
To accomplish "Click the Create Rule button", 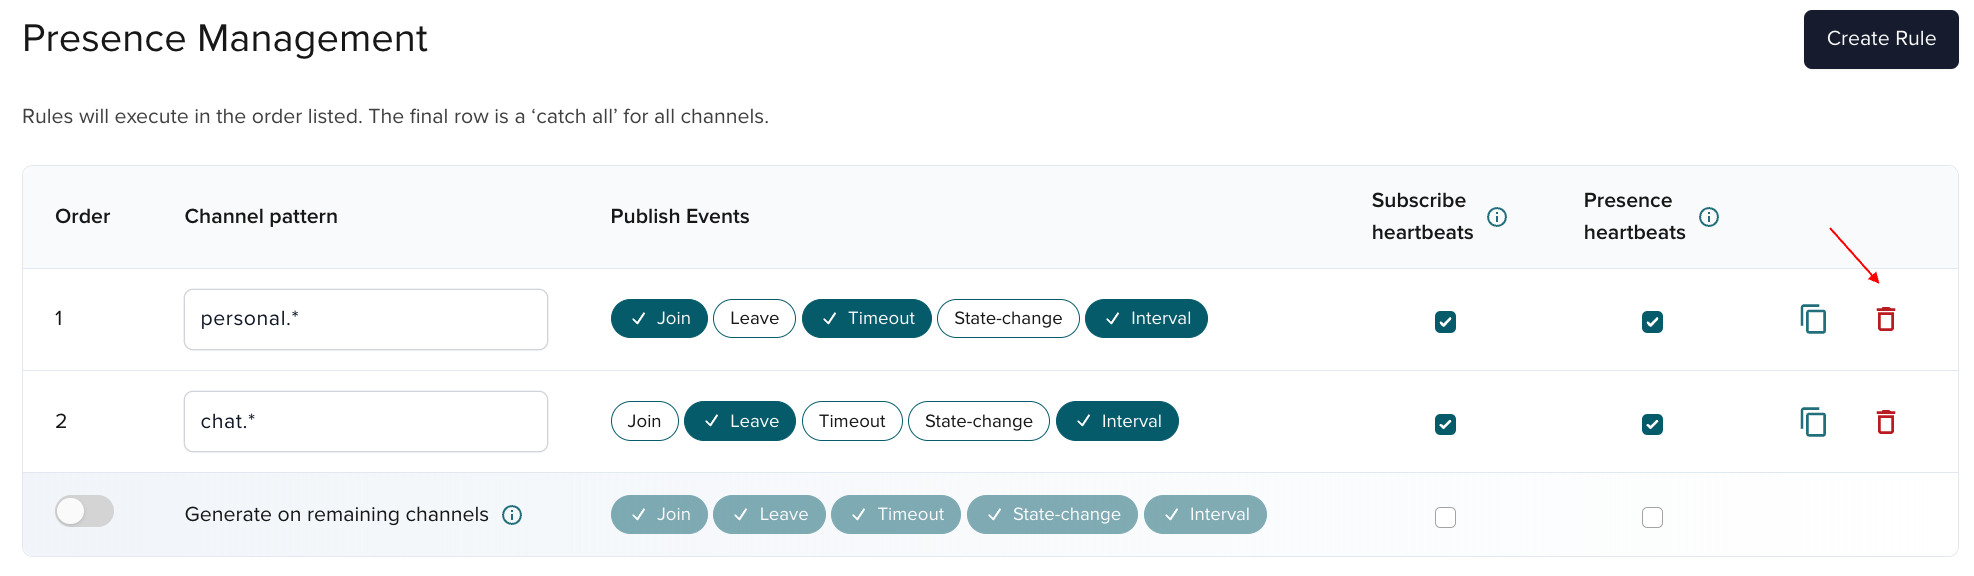I will point(1881,39).
